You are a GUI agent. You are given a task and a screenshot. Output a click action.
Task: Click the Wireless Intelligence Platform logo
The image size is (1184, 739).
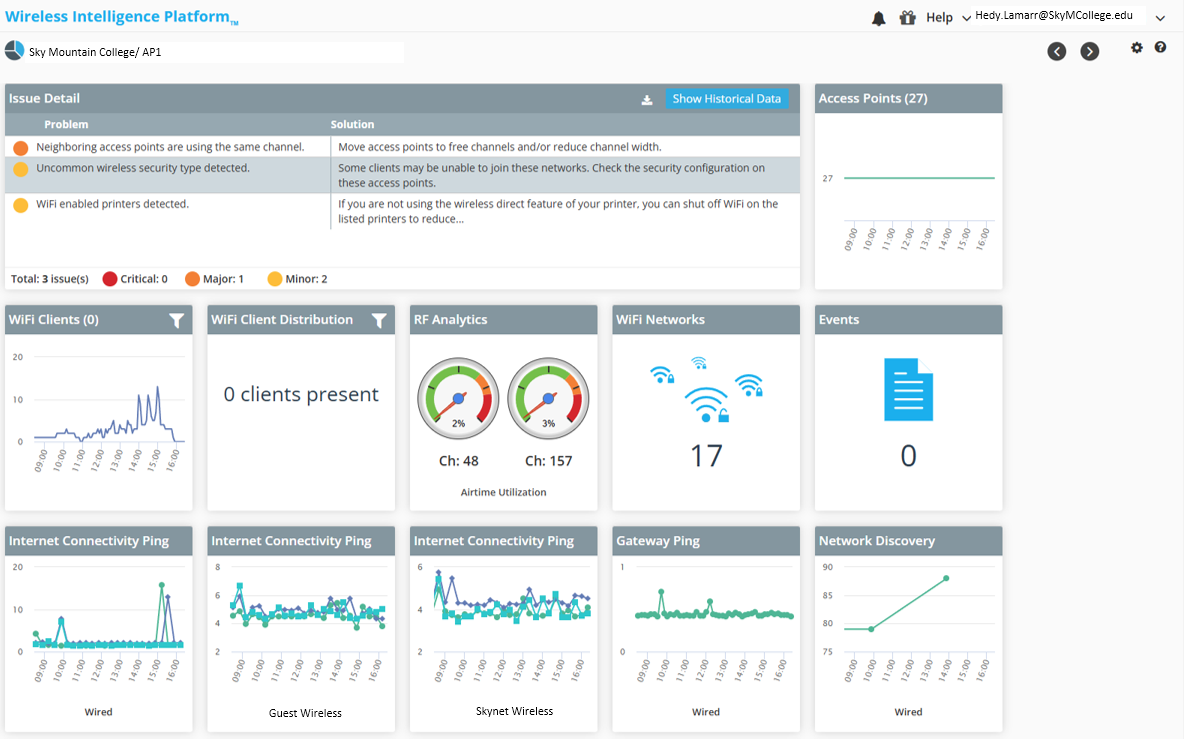coord(121,17)
